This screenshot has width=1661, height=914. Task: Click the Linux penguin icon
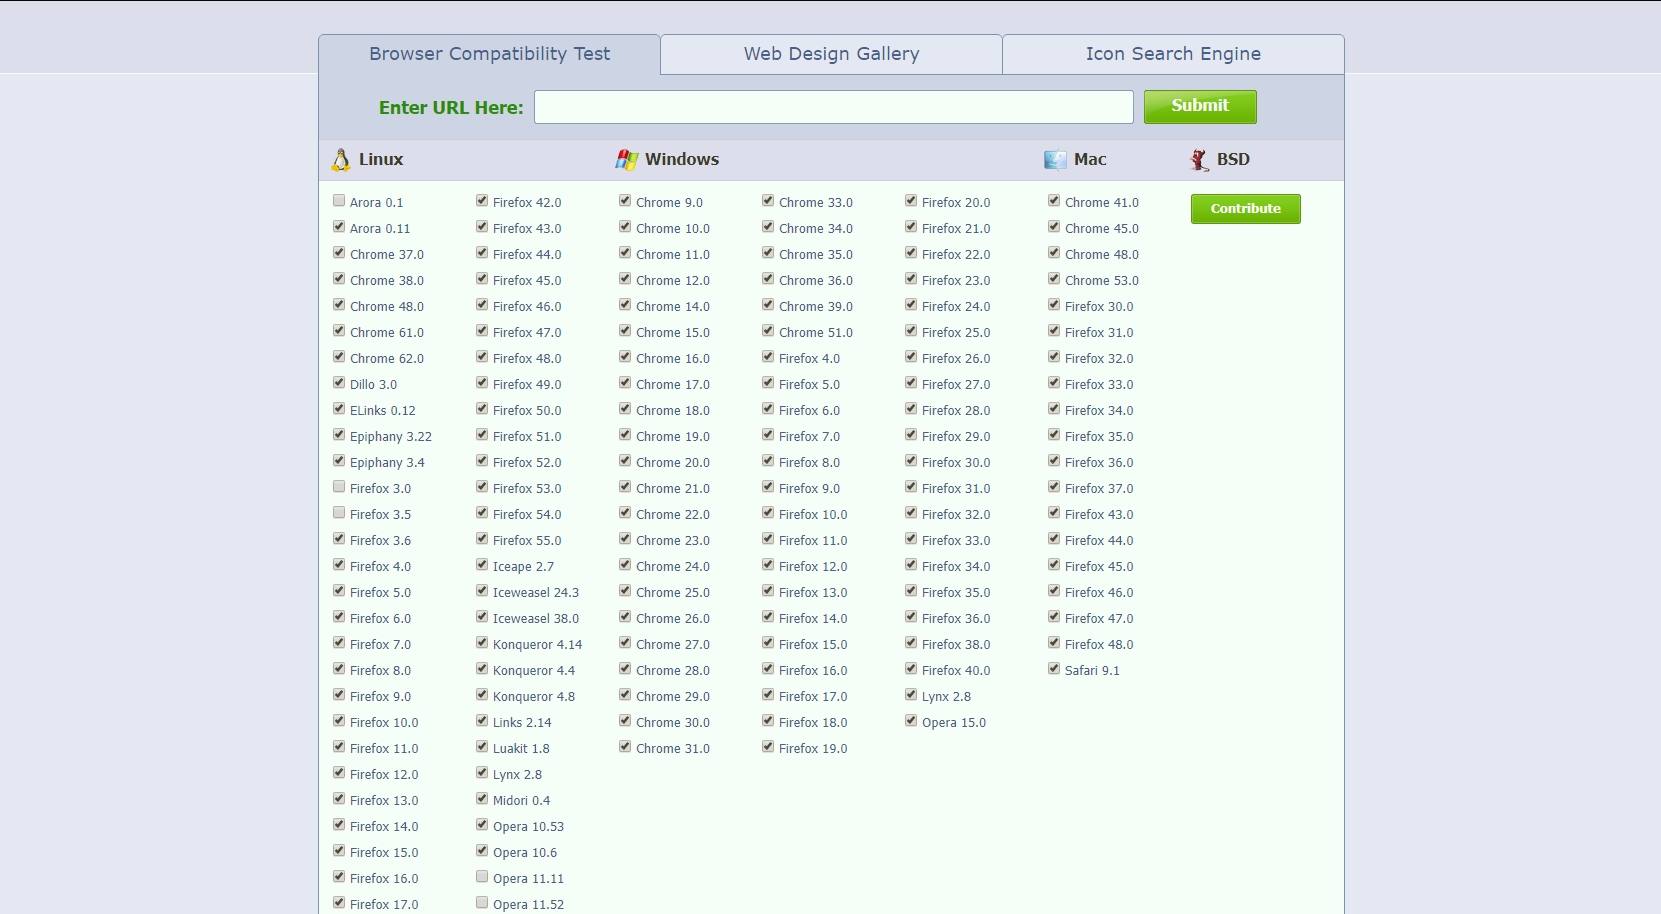[x=341, y=160]
